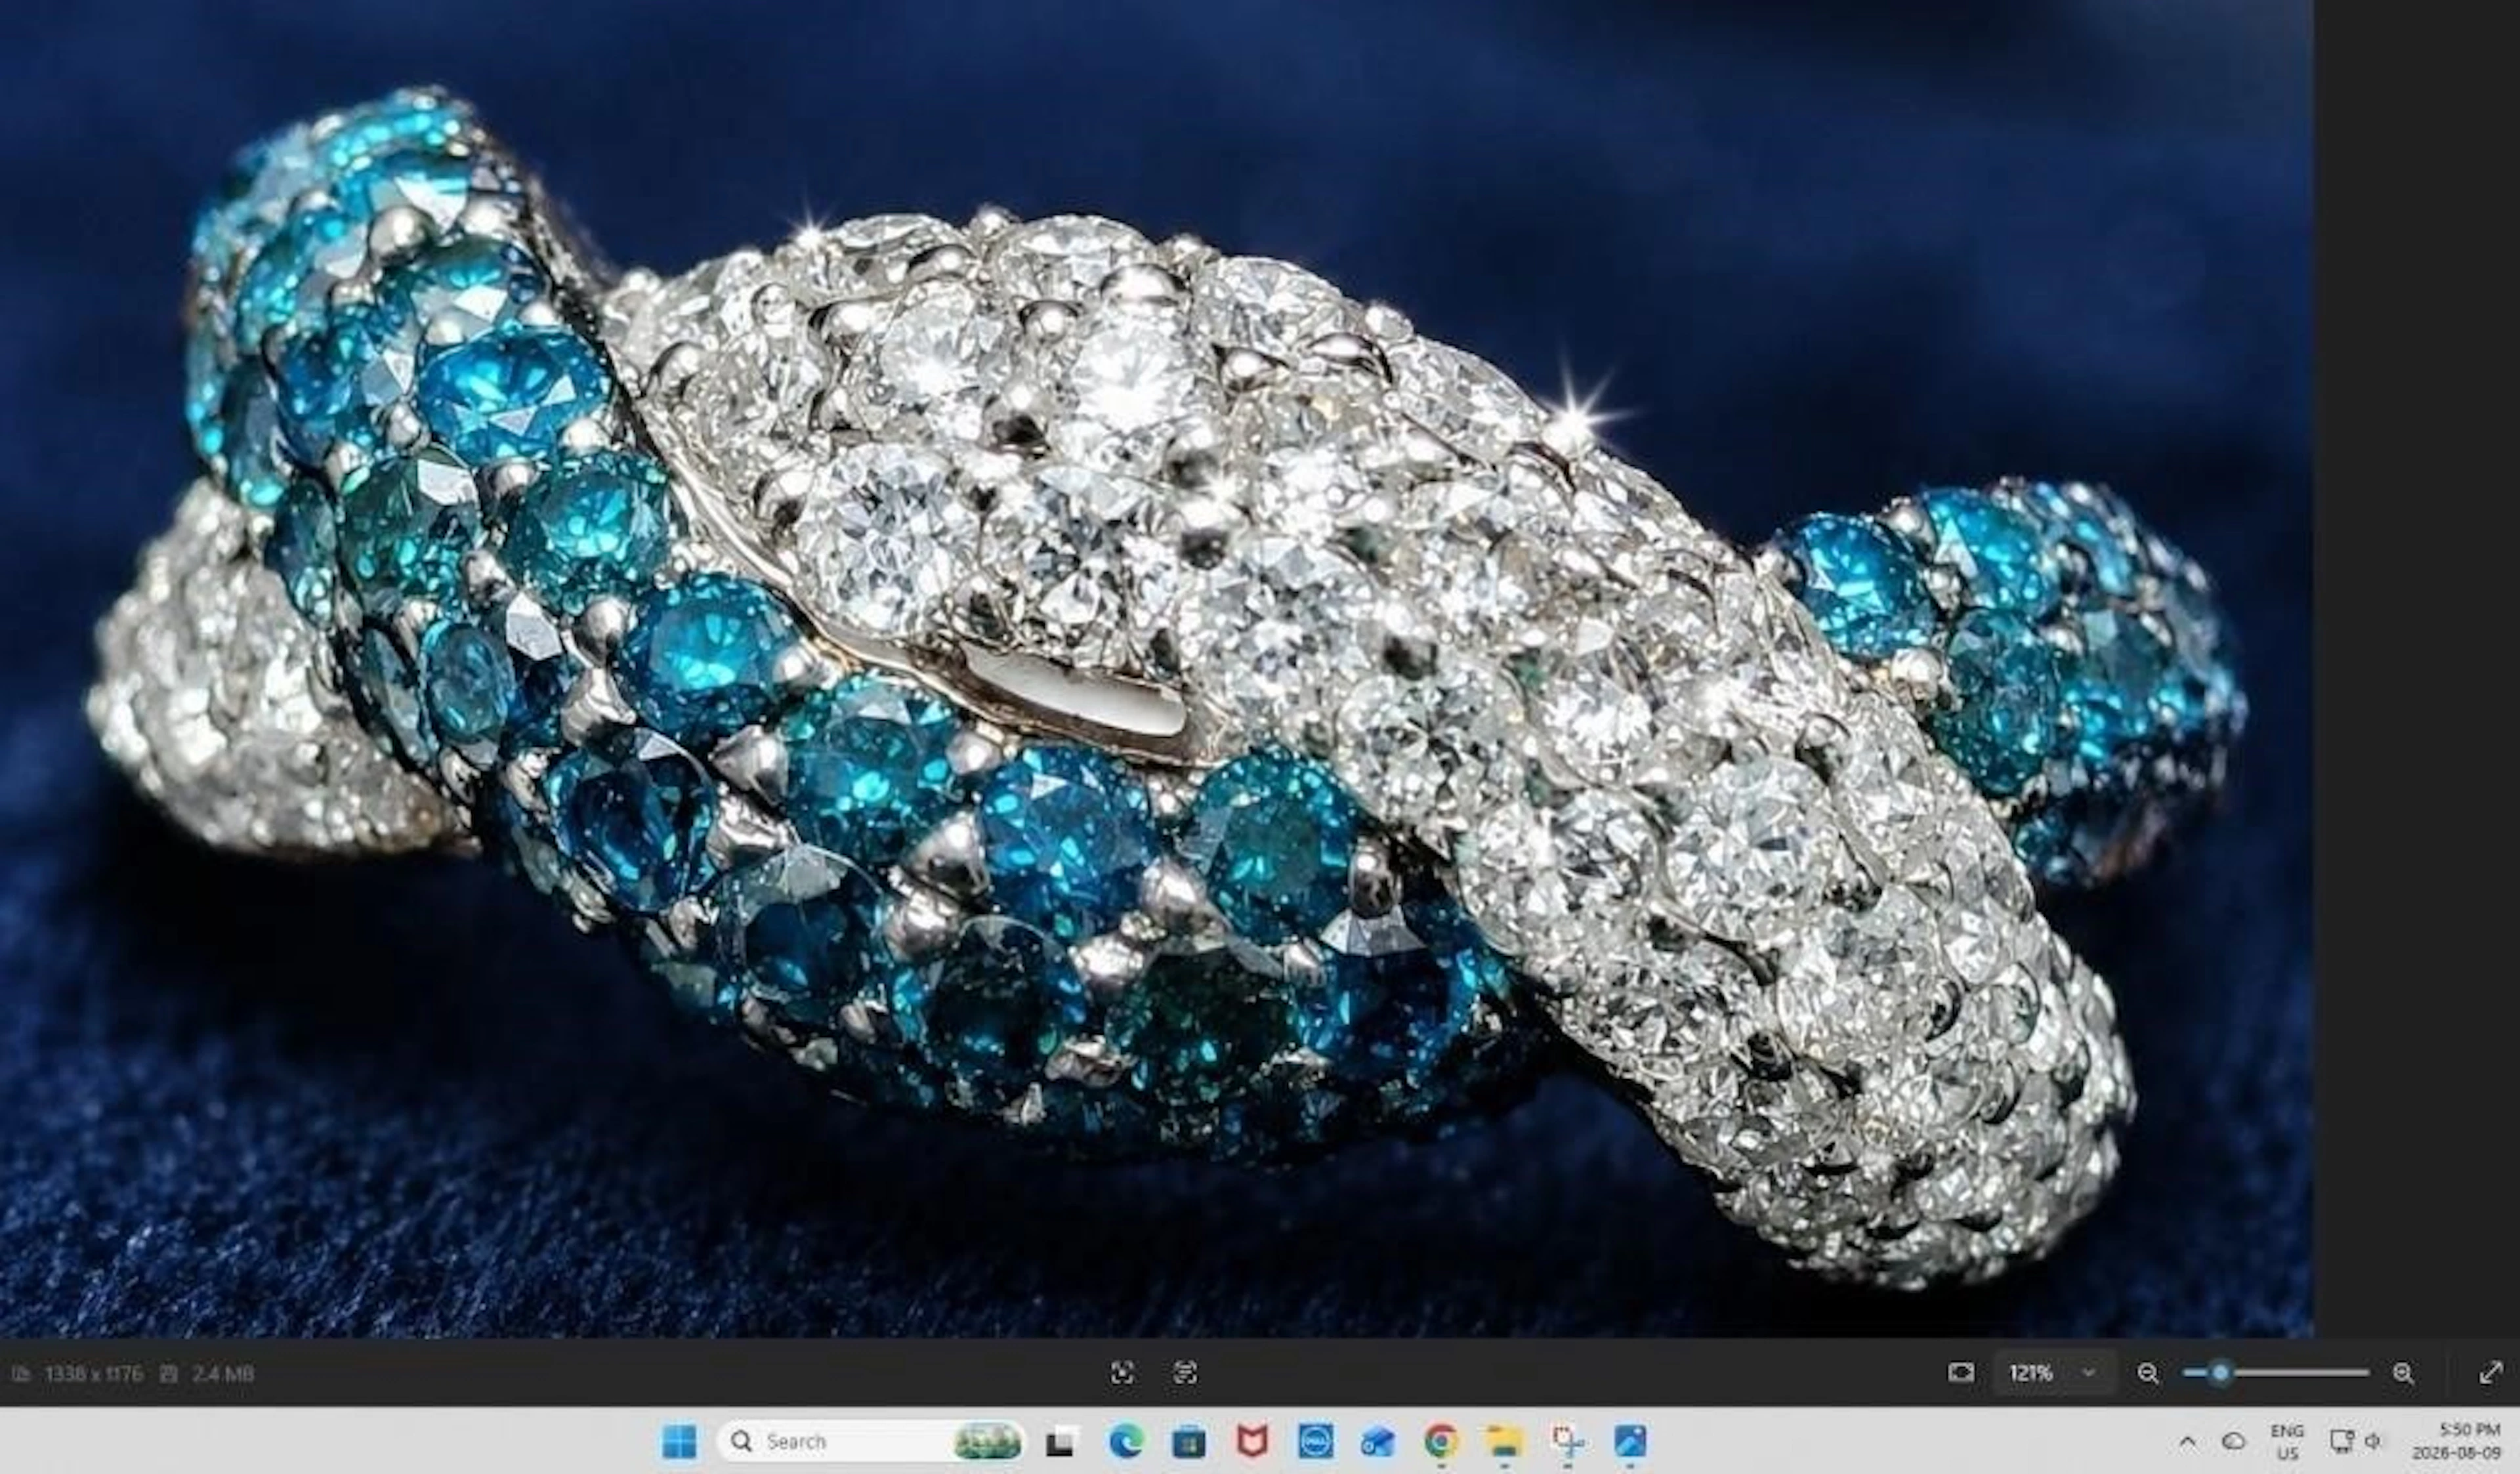
Task: Open the Windows Start menu
Action: point(679,1442)
